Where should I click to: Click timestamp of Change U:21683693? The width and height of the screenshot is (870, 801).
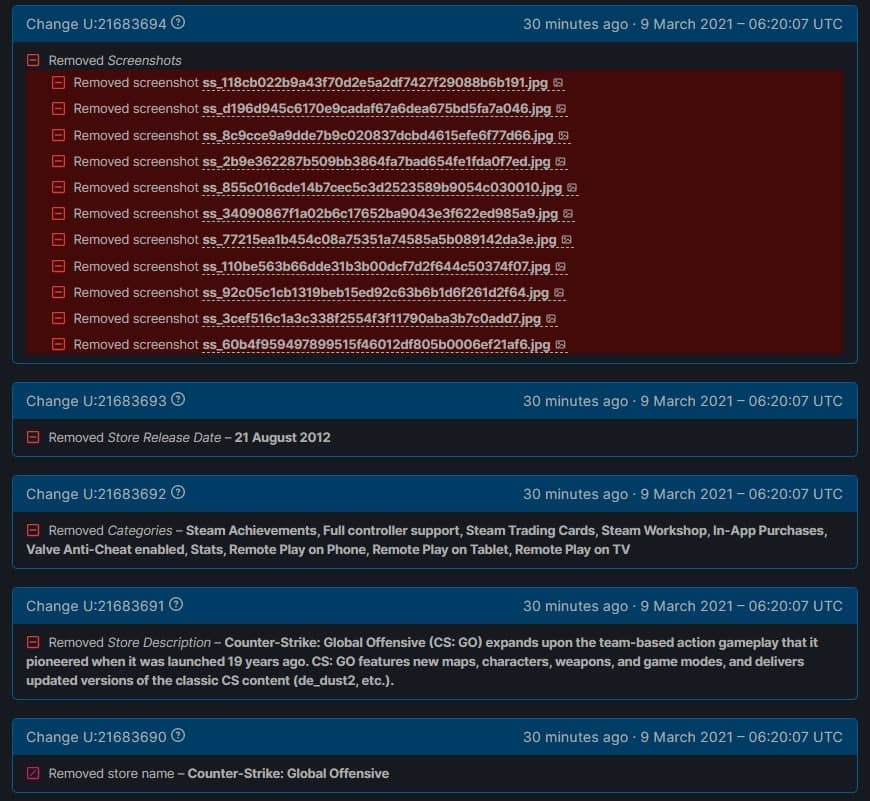[x=682, y=401]
